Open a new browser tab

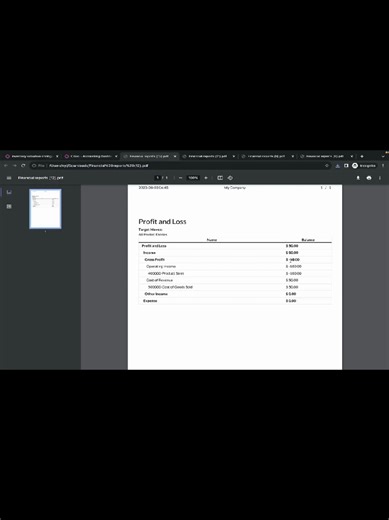[362, 156]
